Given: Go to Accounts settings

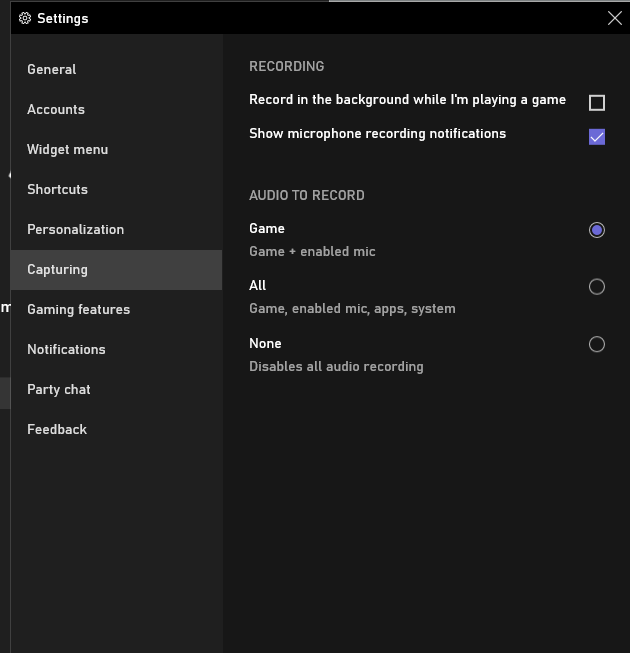Looking at the screenshot, I should click(x=56, y=110).
